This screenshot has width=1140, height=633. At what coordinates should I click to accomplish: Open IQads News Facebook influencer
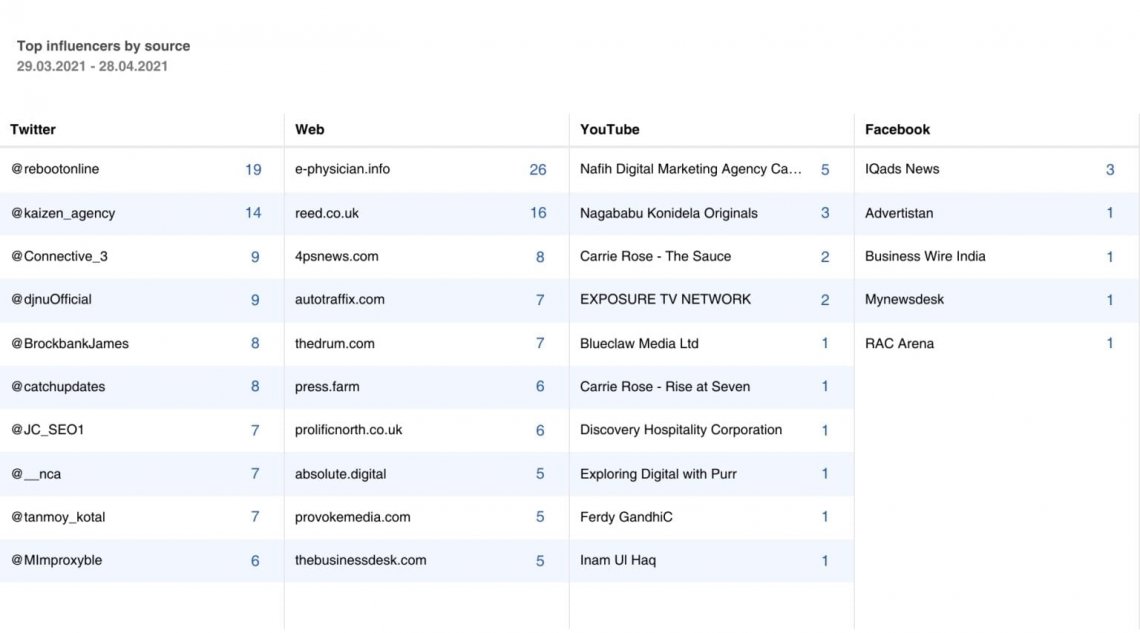point(902,169)
